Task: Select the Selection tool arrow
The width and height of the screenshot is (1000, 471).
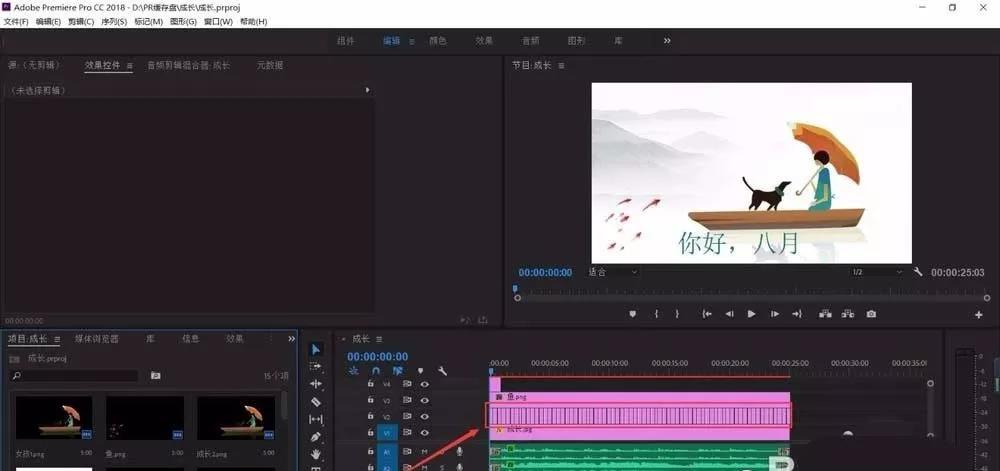Action: click(316, 349)
